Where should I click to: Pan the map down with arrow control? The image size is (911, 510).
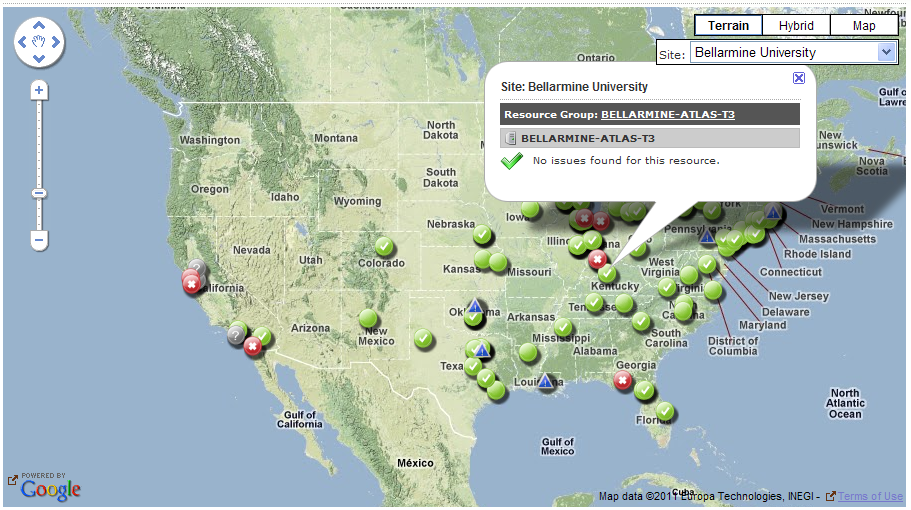point(39,59)
